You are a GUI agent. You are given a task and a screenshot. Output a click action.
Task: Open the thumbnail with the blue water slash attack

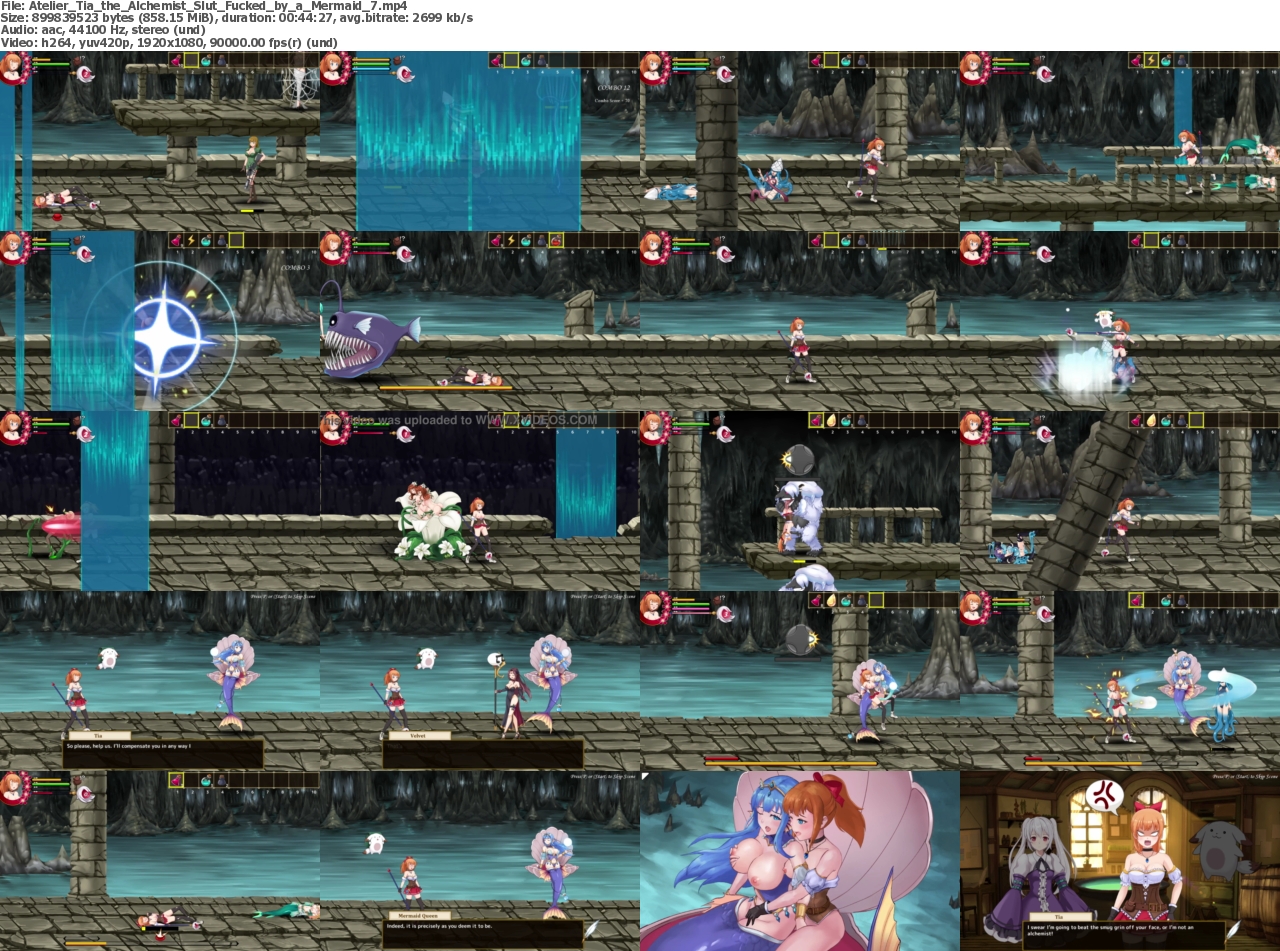(x=1120, y=681)
